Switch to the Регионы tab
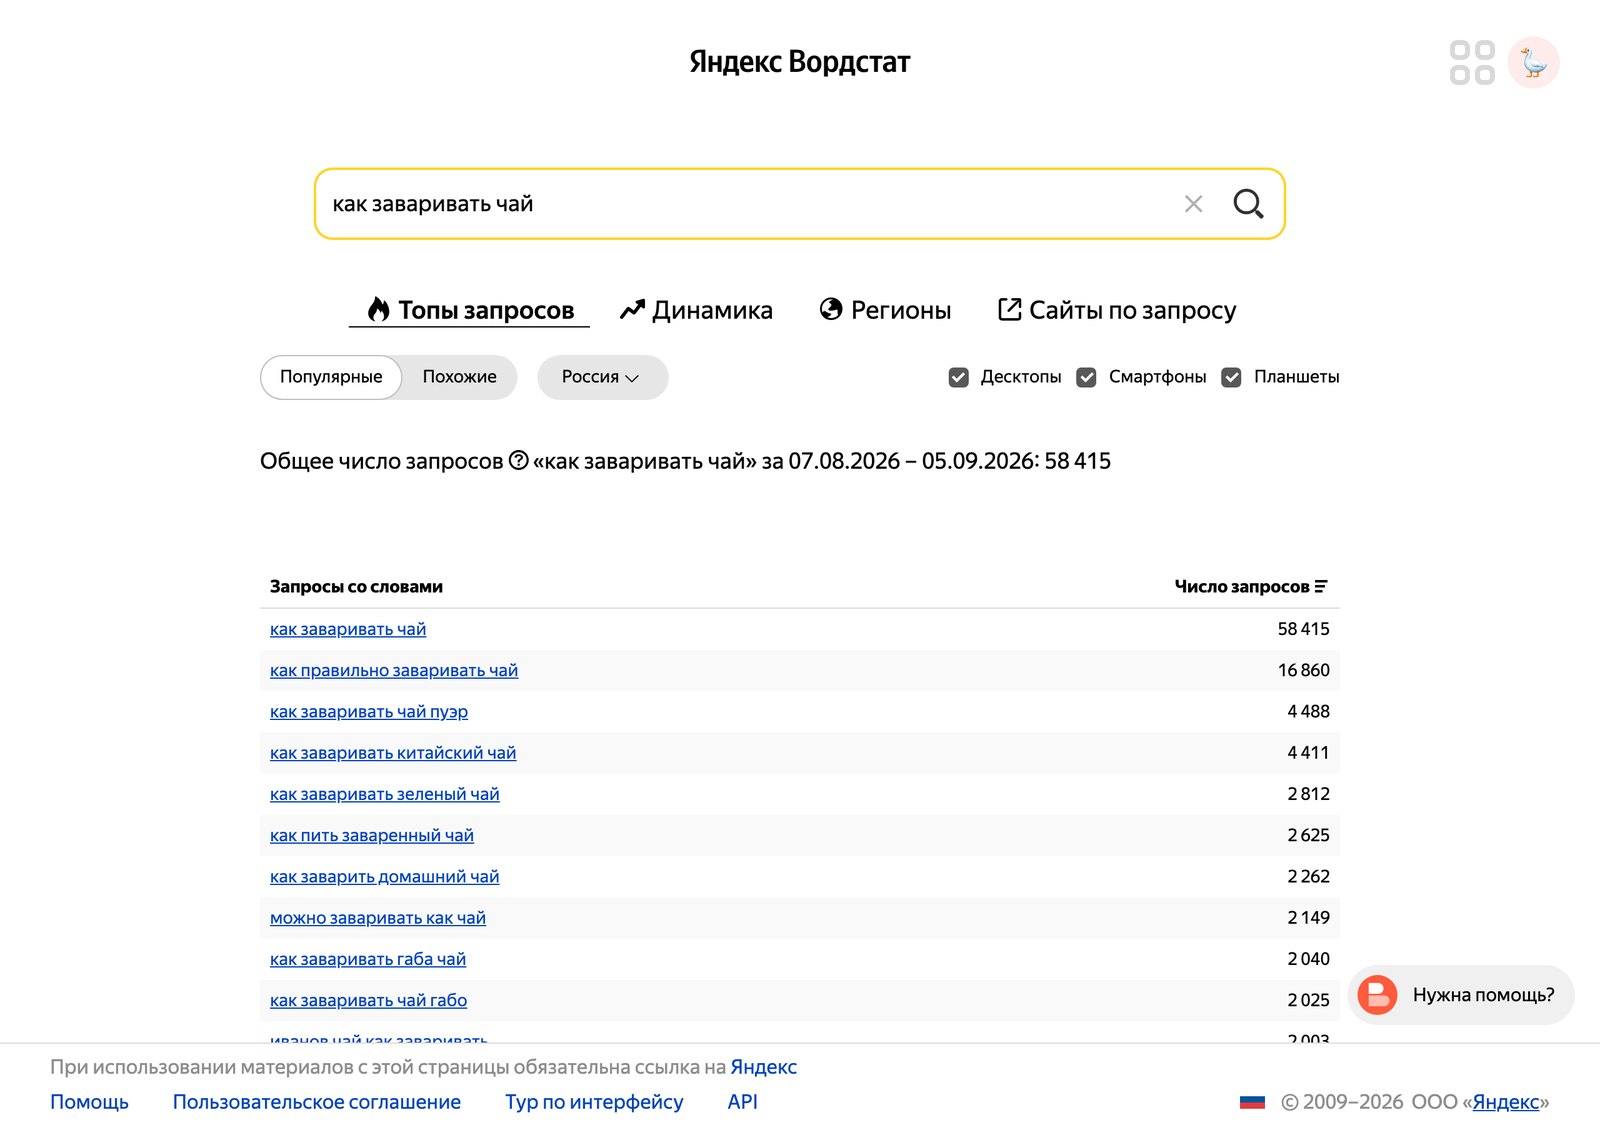Viewport: 1600px width, 1125px height. pyautogui.click(x=885, y=310)
